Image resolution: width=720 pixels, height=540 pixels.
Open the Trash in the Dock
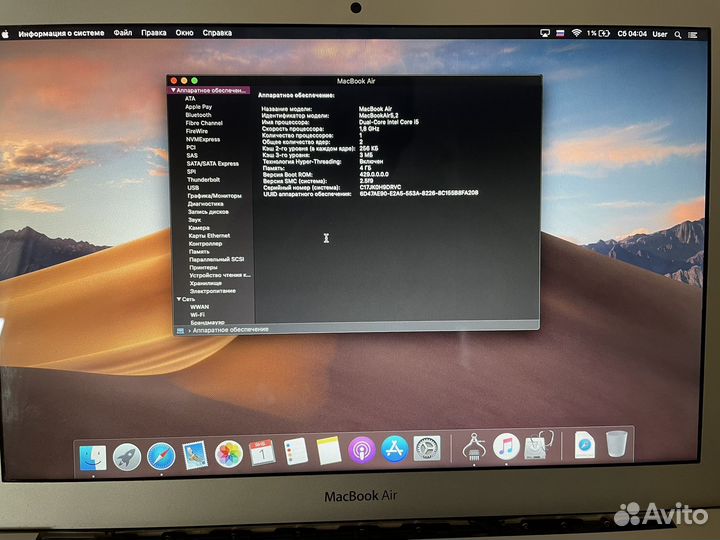(x=616, y=443)
